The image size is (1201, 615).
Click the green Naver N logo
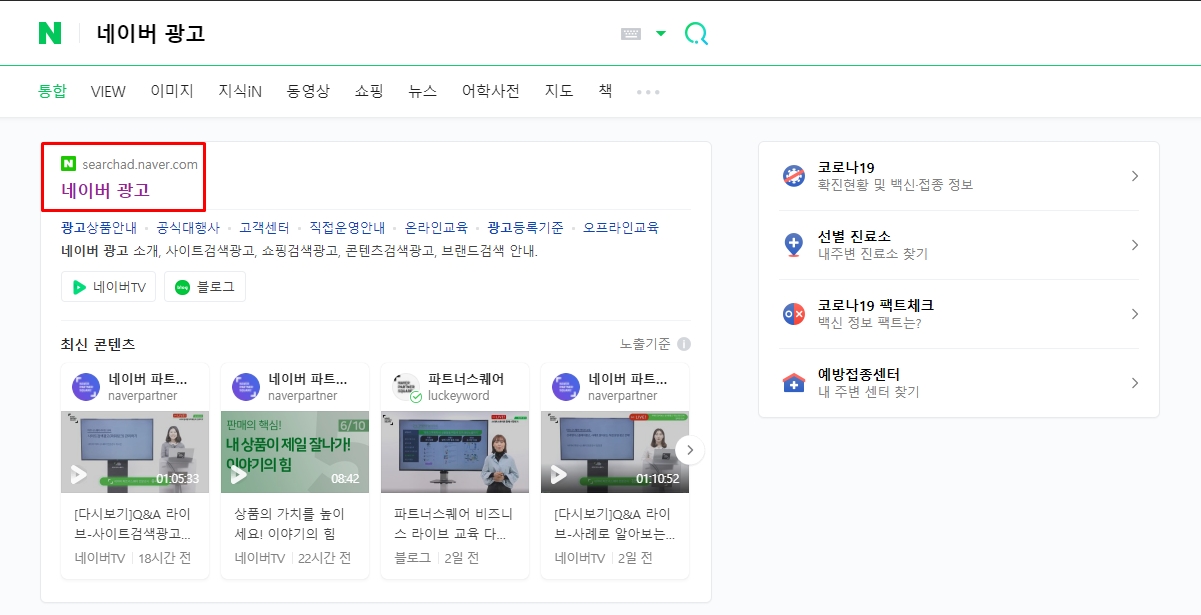click(x=50, y=33)
